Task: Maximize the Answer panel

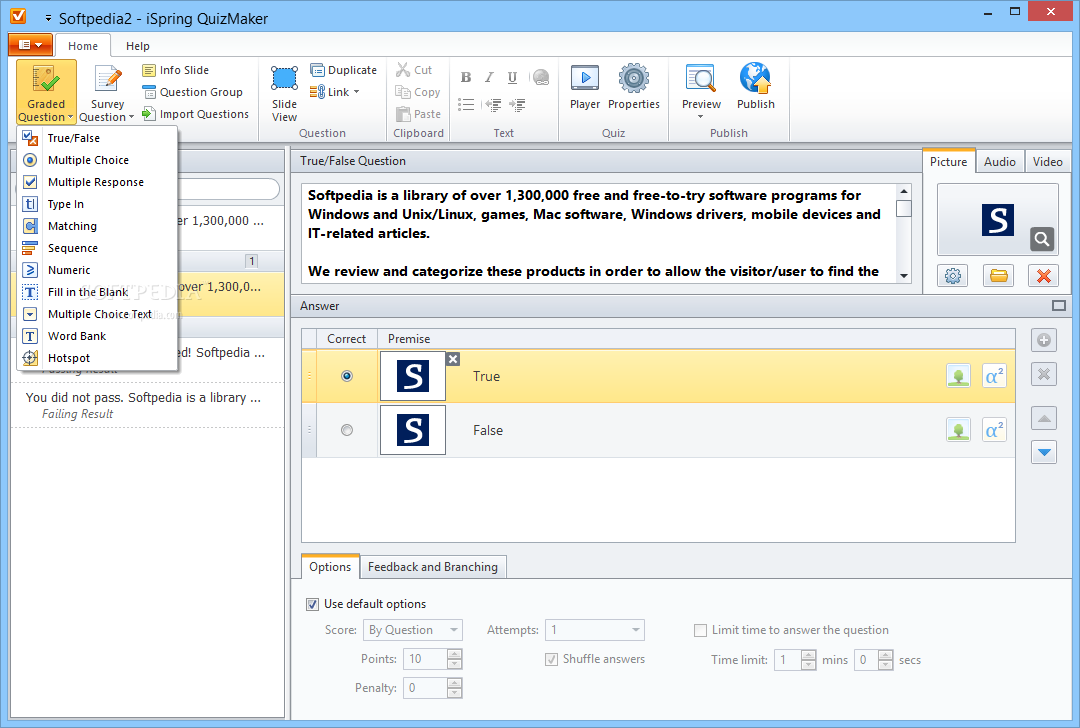Action: tap(1059, 306)
